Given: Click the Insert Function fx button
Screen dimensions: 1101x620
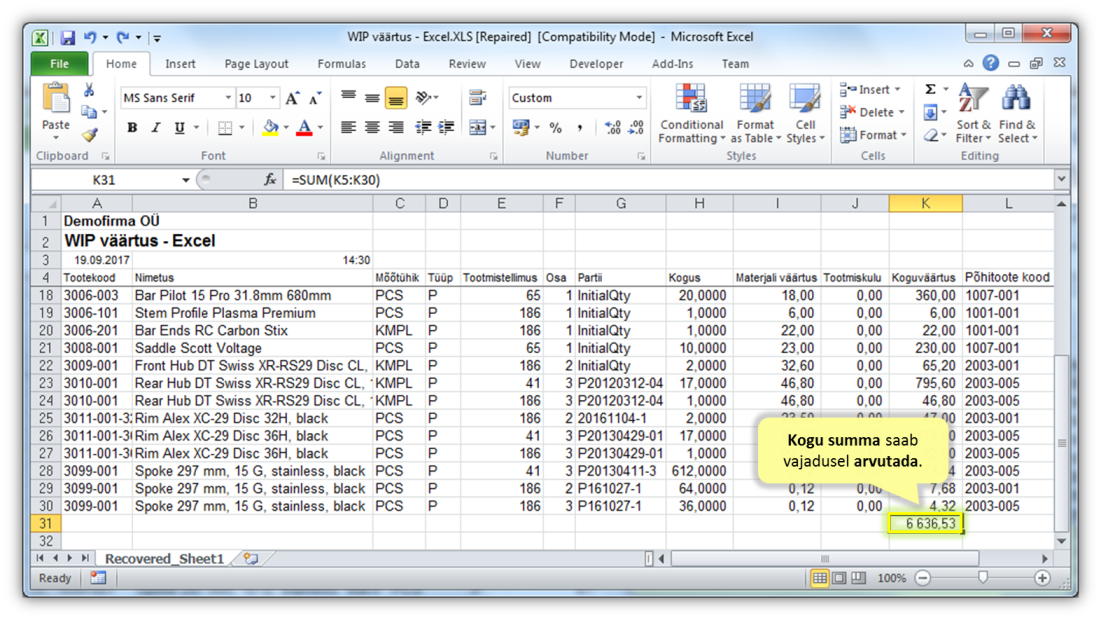Looking at the screenshot, I should pos(270,180).
